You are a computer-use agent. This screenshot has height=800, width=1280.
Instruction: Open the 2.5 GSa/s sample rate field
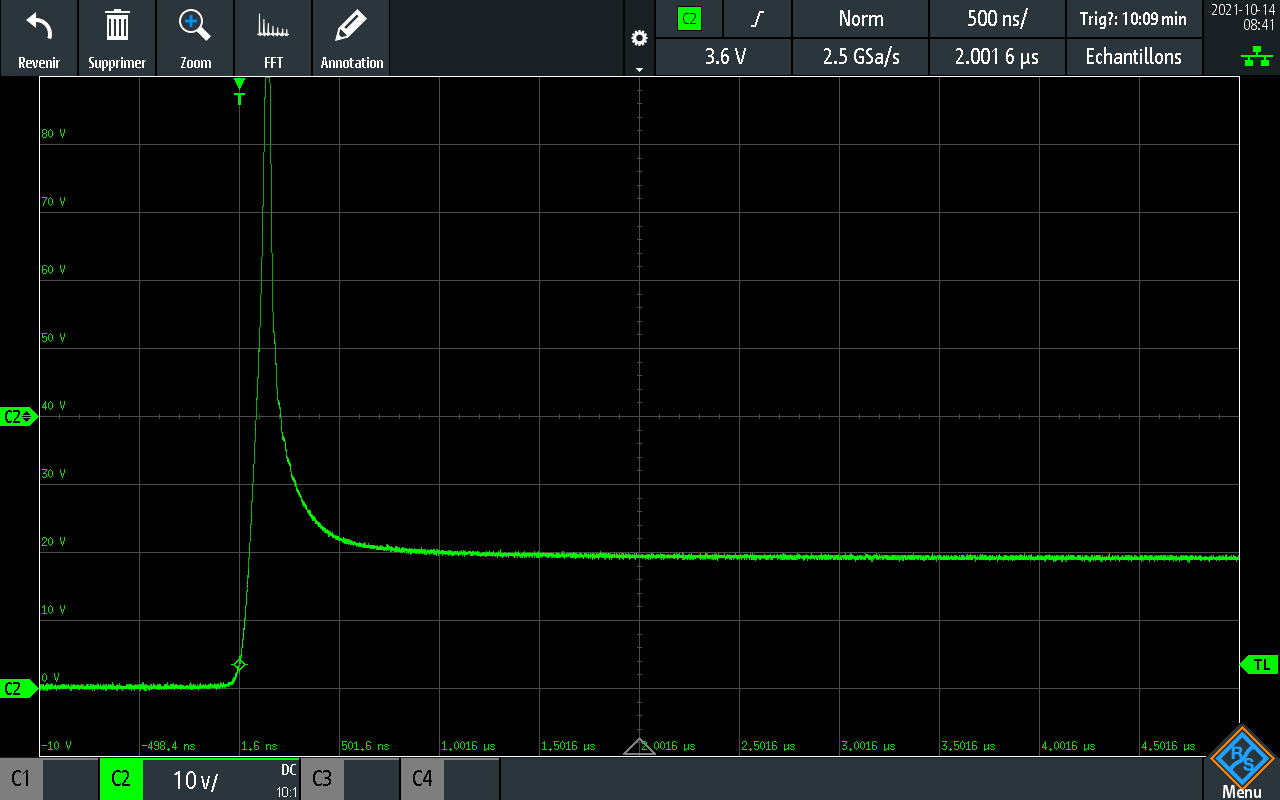click(x=860, y=57)
